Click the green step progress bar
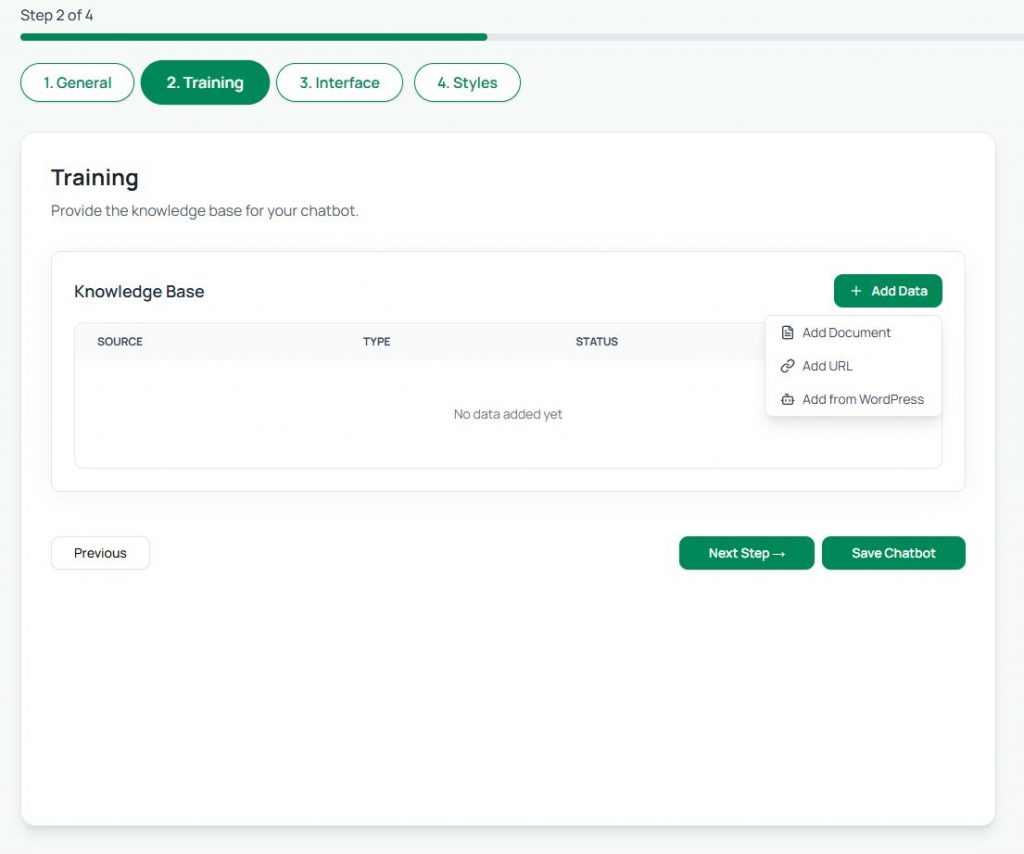Image resolution: width=1024 pixels, height=854 pixels. click(253, 37)
